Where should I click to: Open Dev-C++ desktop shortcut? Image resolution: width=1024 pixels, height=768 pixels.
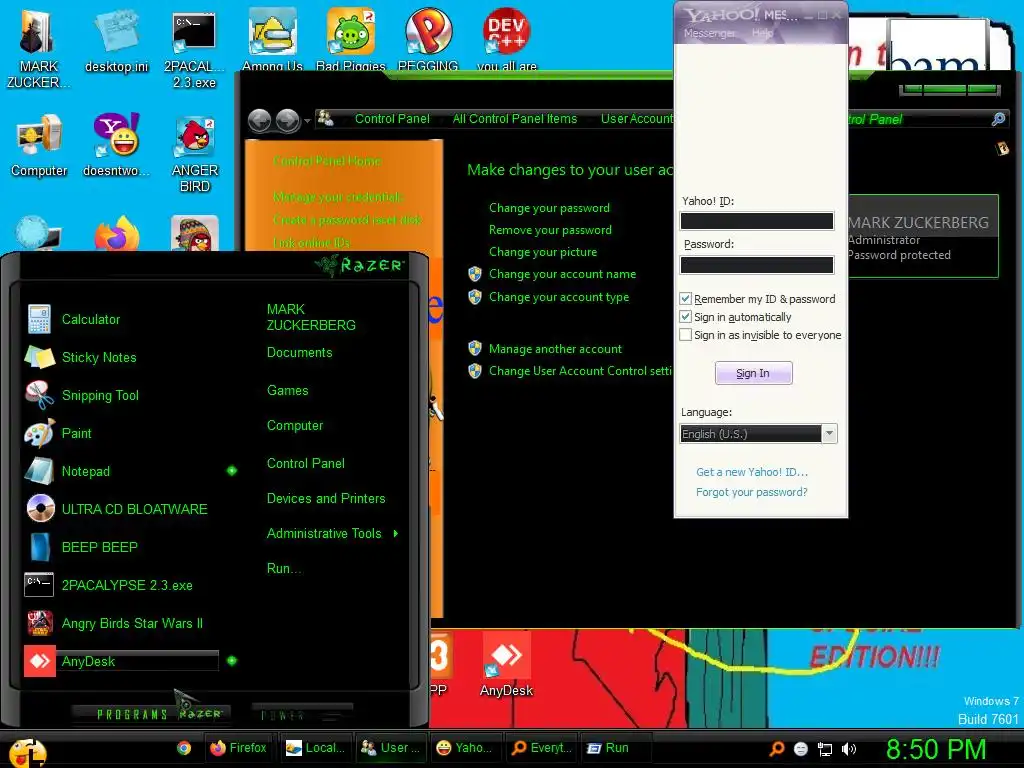coord(507,38)
